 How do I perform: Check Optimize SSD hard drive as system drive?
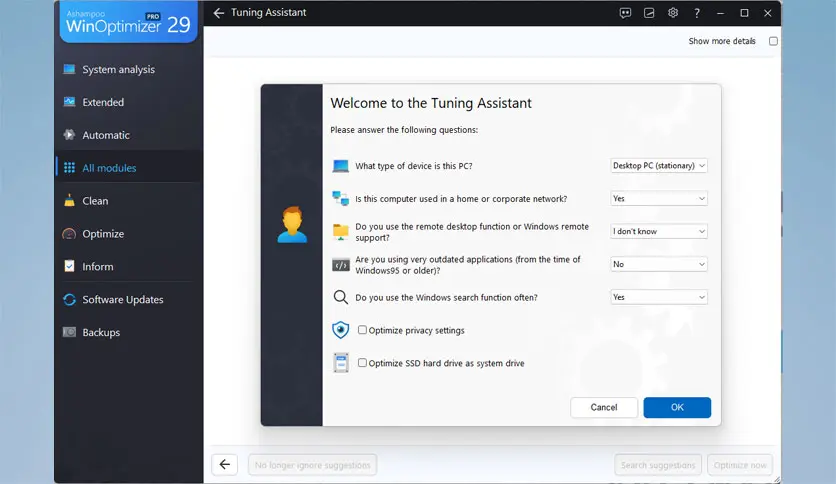(x=363, y=362)
